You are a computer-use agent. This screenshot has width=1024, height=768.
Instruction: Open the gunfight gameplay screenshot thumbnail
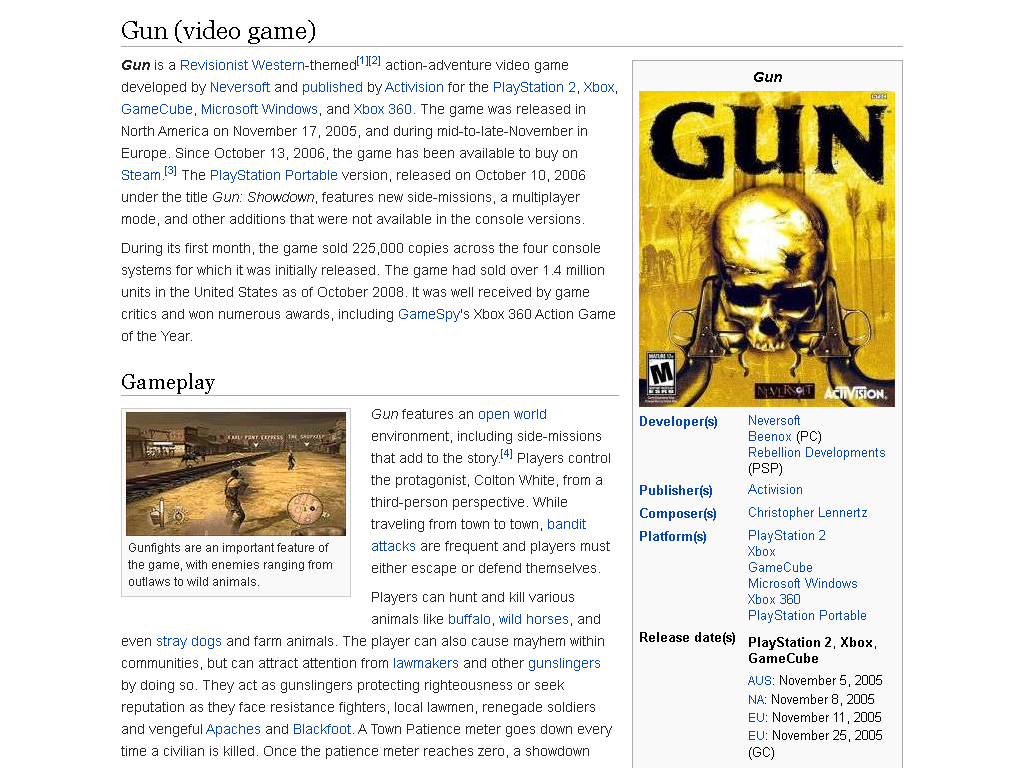point(236,473)
